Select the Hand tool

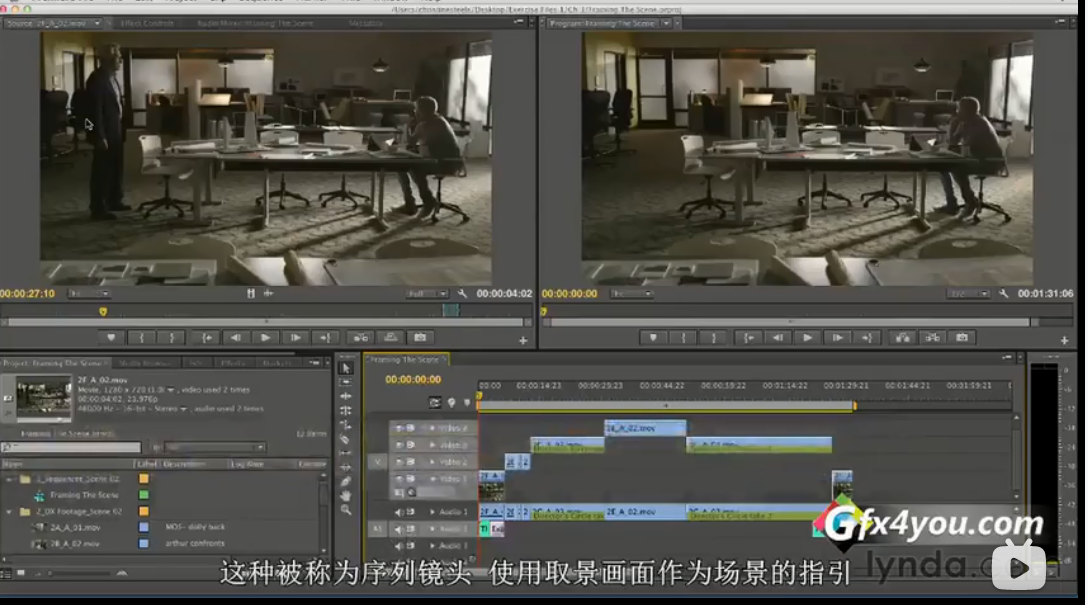[346, 495]
